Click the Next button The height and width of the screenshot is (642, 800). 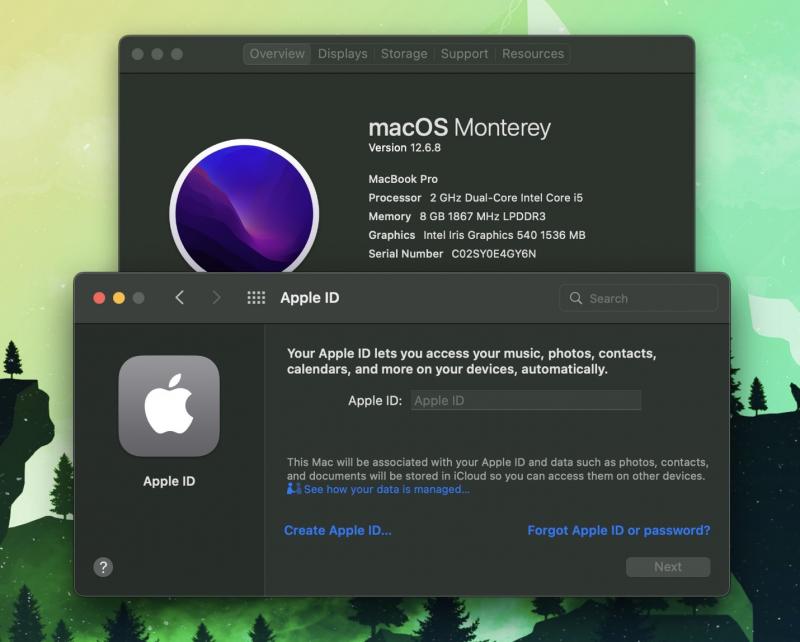point(668,566)
